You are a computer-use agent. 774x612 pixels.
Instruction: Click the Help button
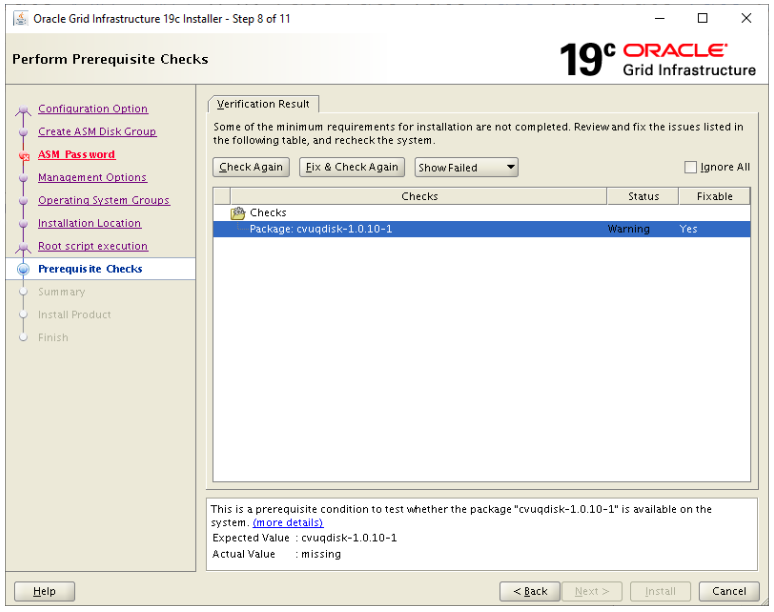44,591
